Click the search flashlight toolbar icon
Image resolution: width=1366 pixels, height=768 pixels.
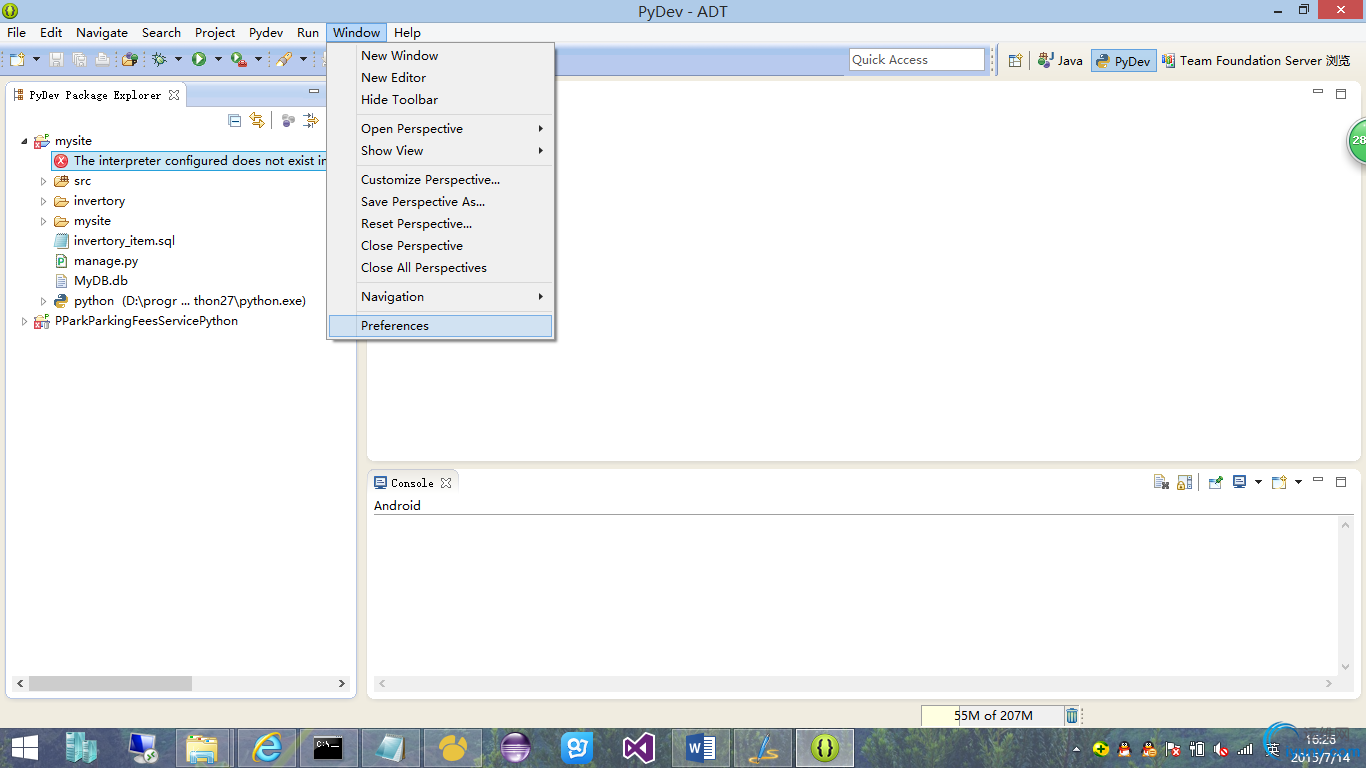click(284, 60)
